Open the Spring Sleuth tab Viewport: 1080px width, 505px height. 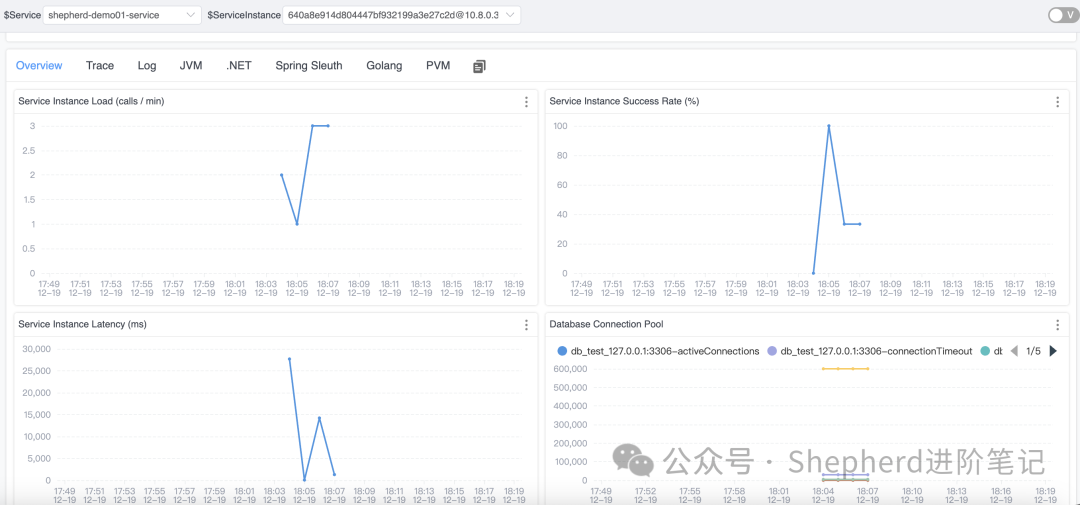click(309, 66)
